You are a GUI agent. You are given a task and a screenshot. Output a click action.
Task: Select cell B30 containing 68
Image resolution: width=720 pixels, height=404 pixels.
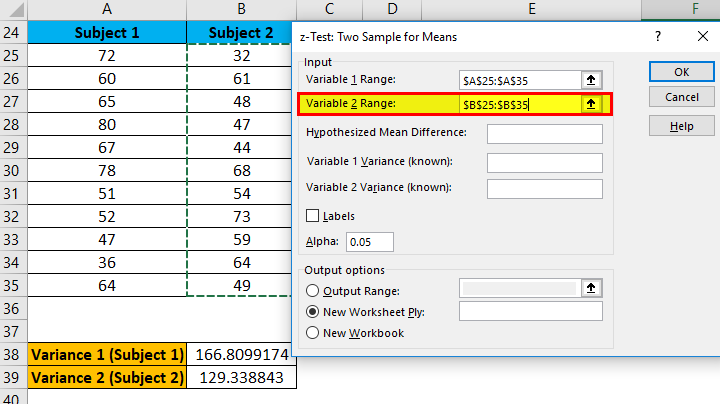pyautogui.click(x=239, y=170)
